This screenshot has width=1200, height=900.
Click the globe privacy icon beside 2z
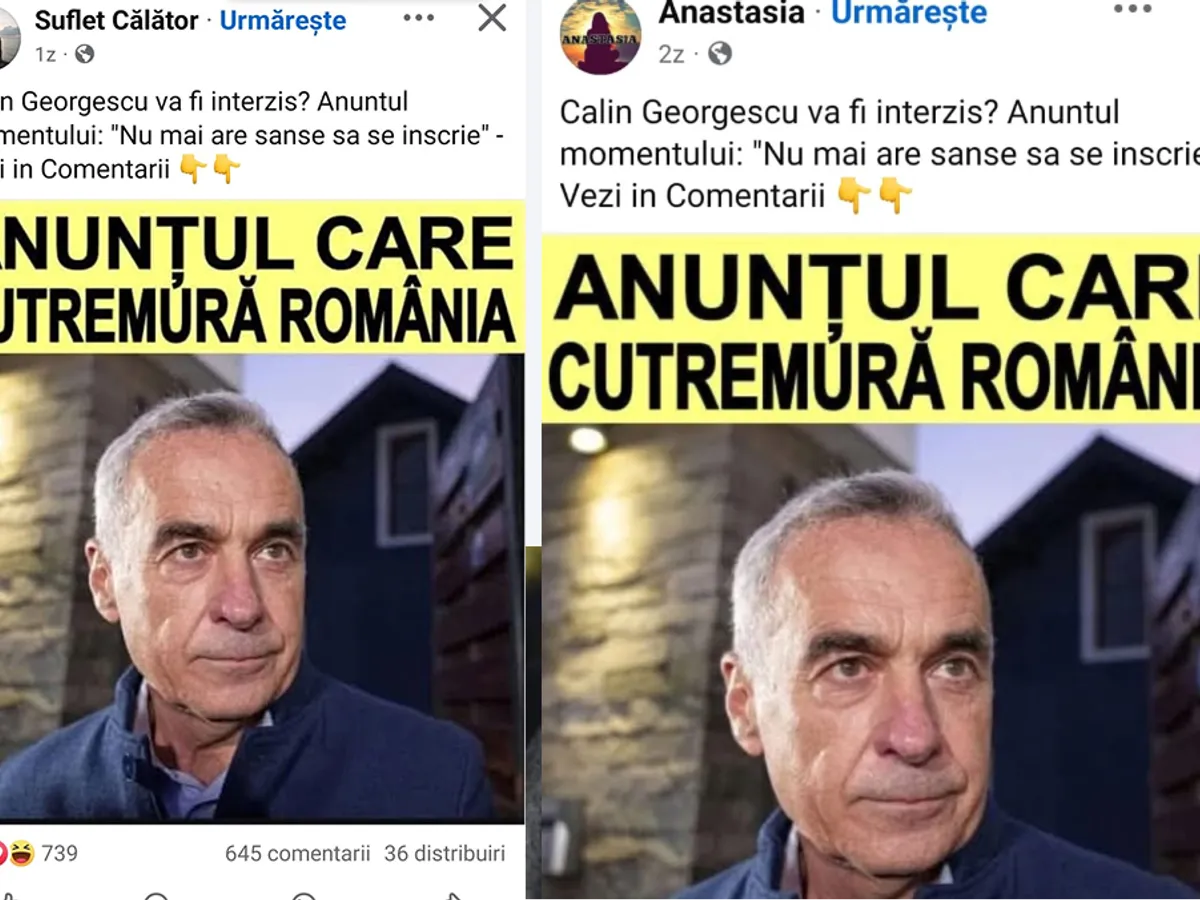point(720,53)
